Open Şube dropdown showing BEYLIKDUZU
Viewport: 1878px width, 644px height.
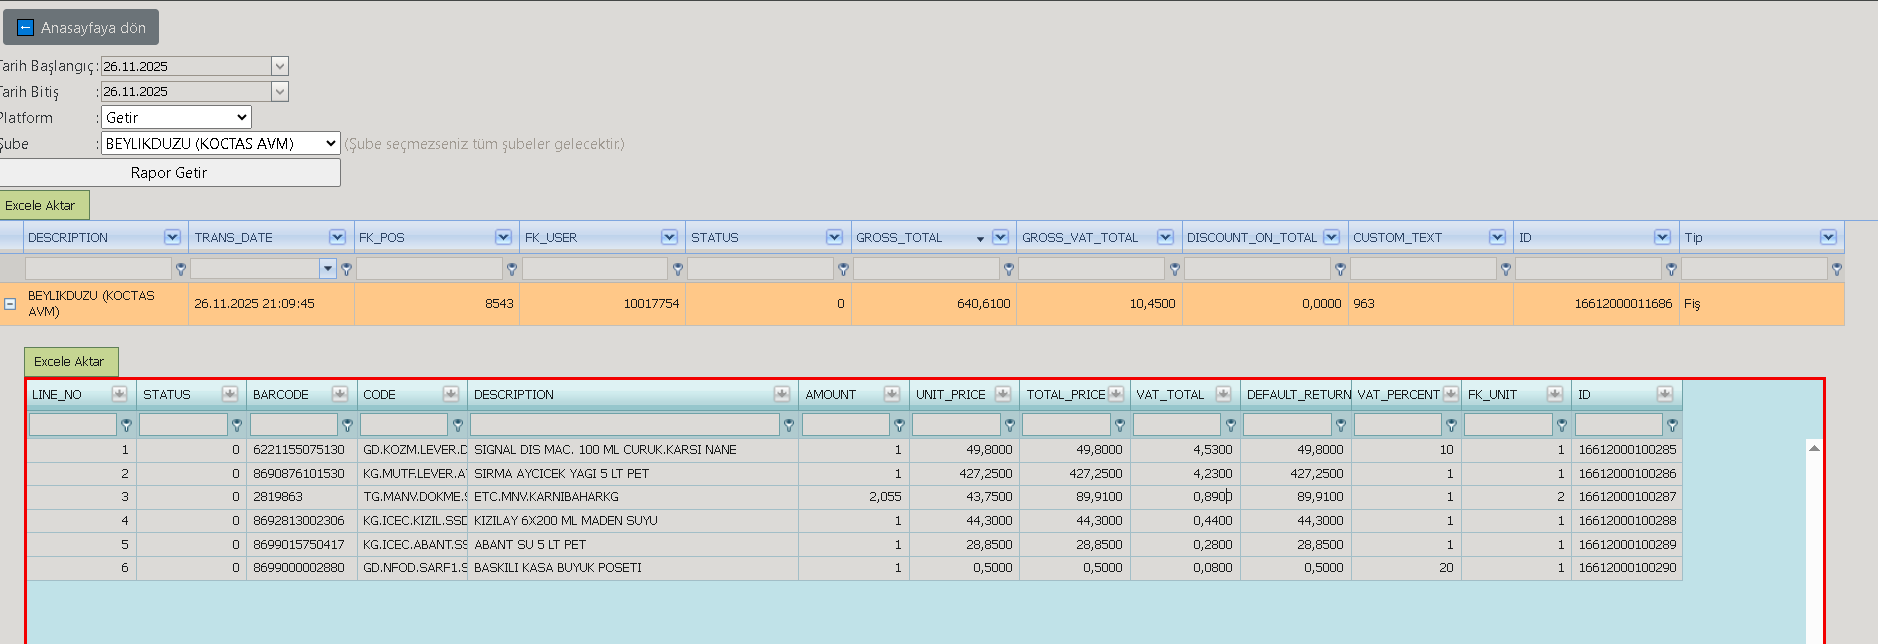tap(221, 143)
